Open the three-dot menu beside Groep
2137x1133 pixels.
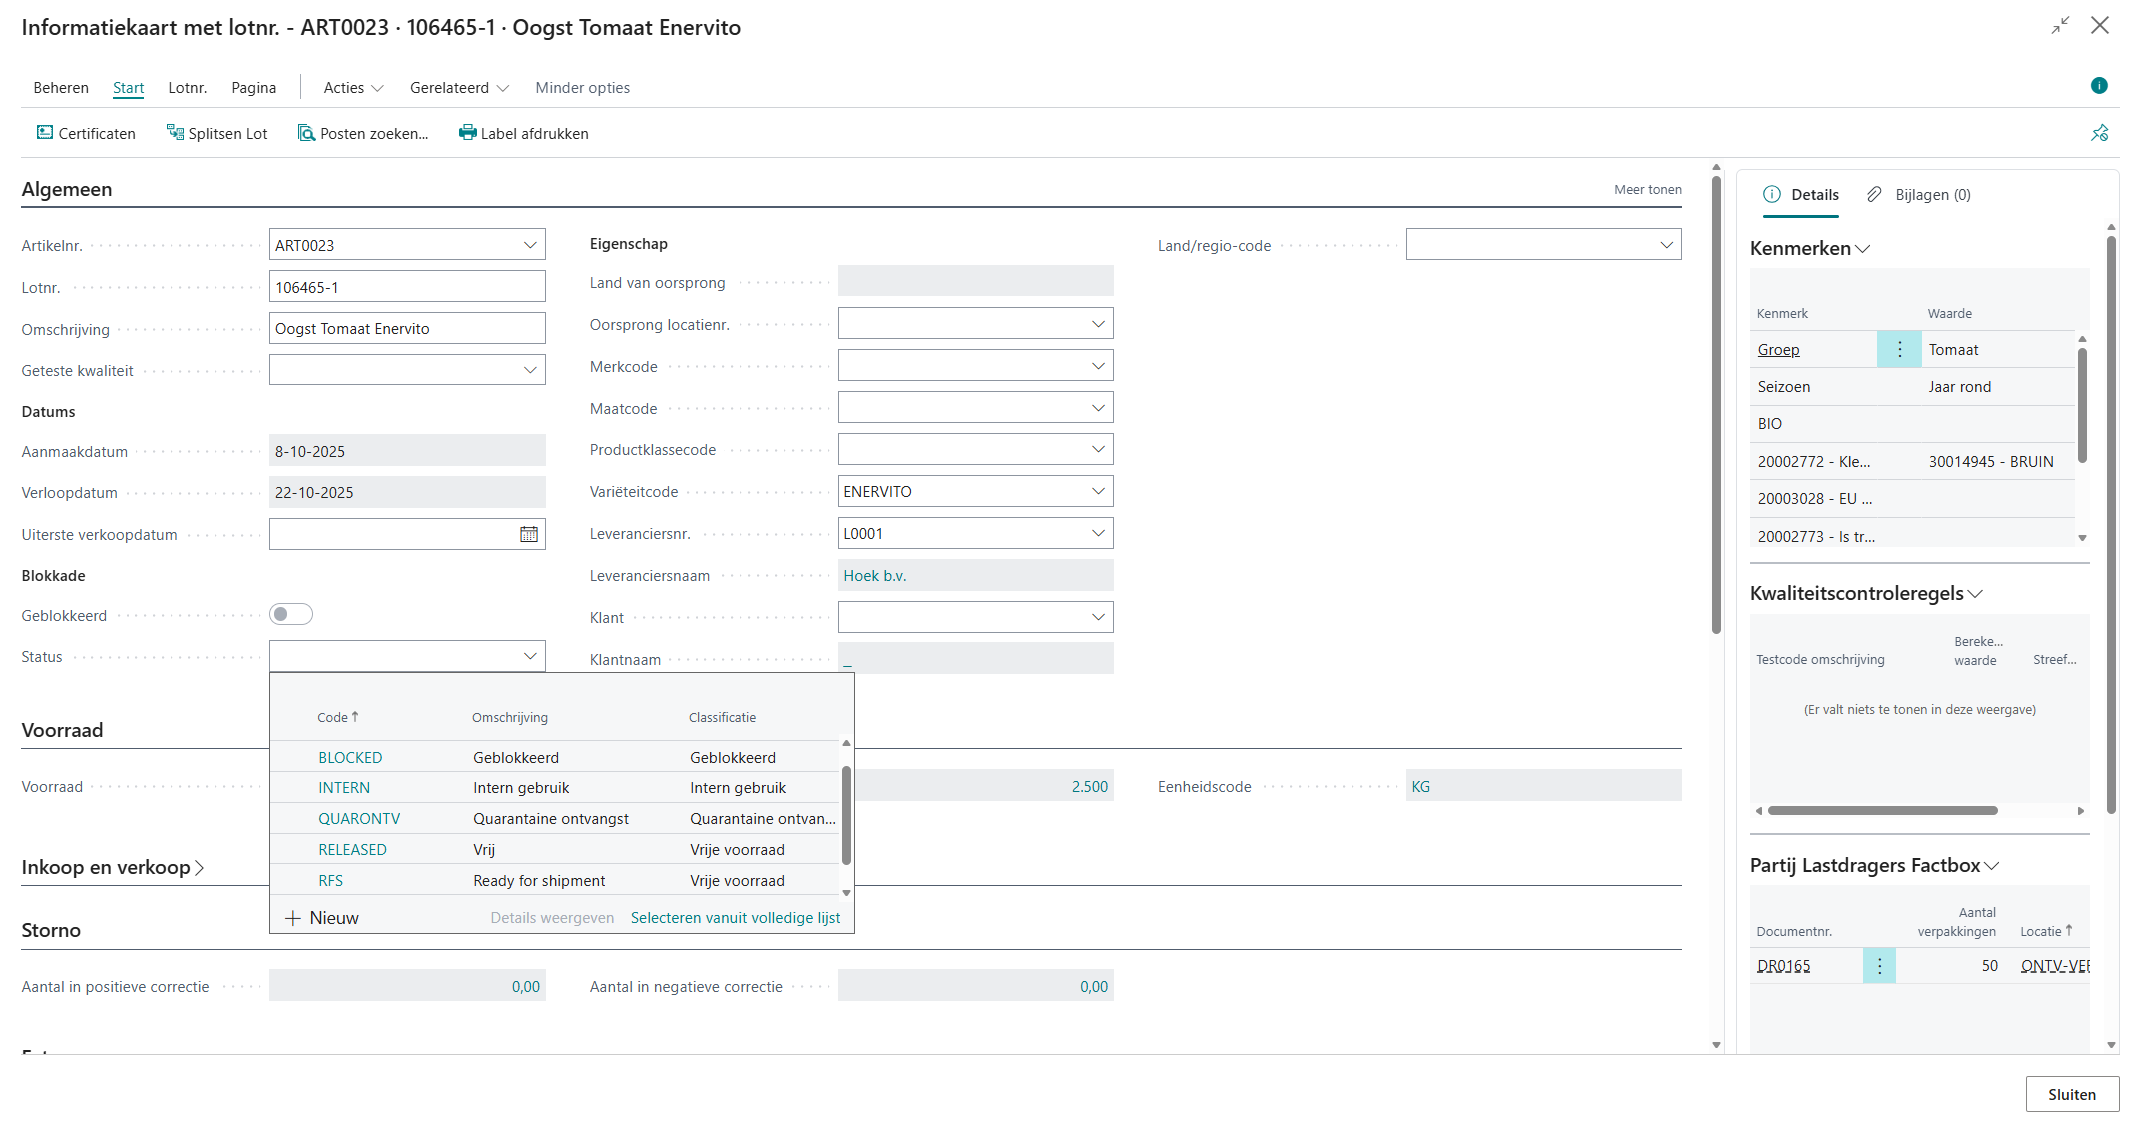1899,350
